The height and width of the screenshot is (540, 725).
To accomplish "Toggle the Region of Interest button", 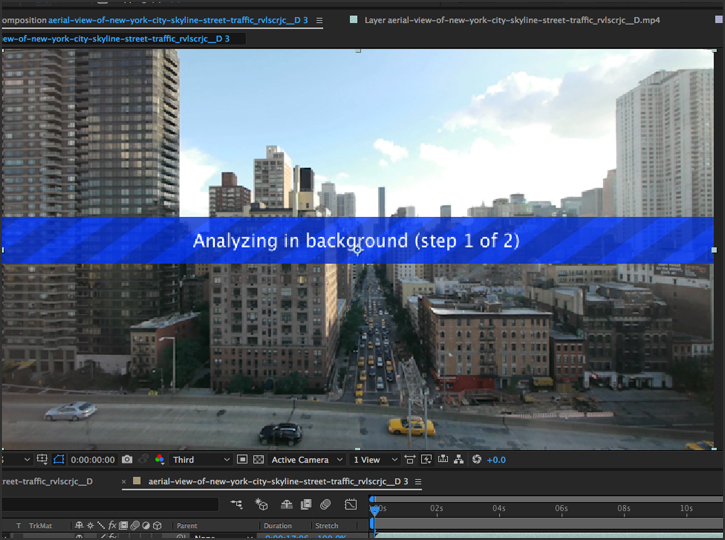I will 242,459.
